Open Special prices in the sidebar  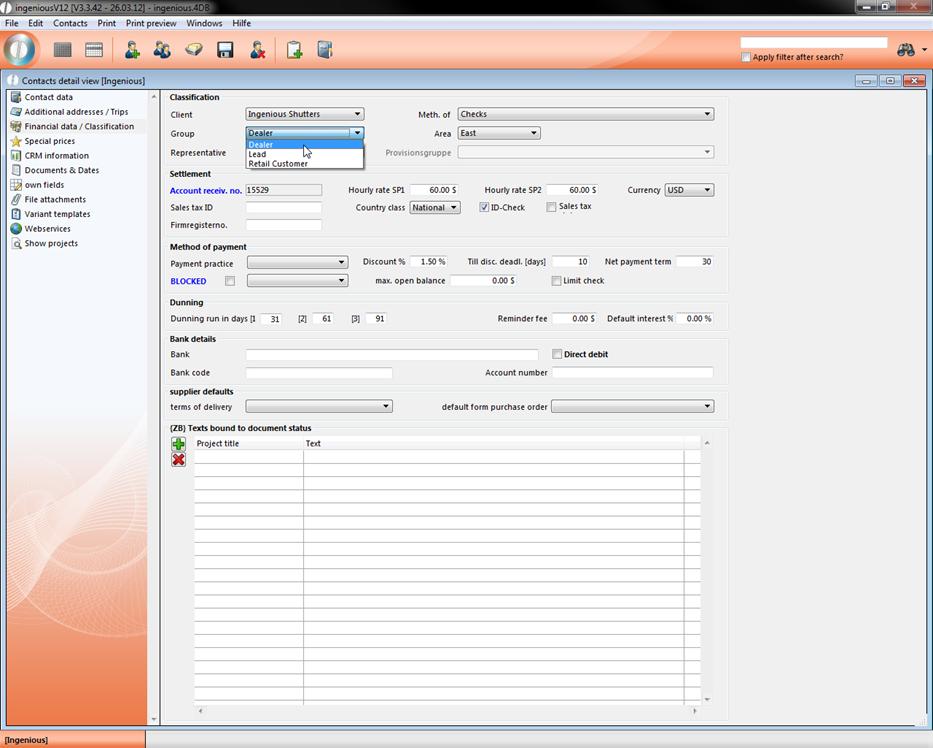(49, 141)
